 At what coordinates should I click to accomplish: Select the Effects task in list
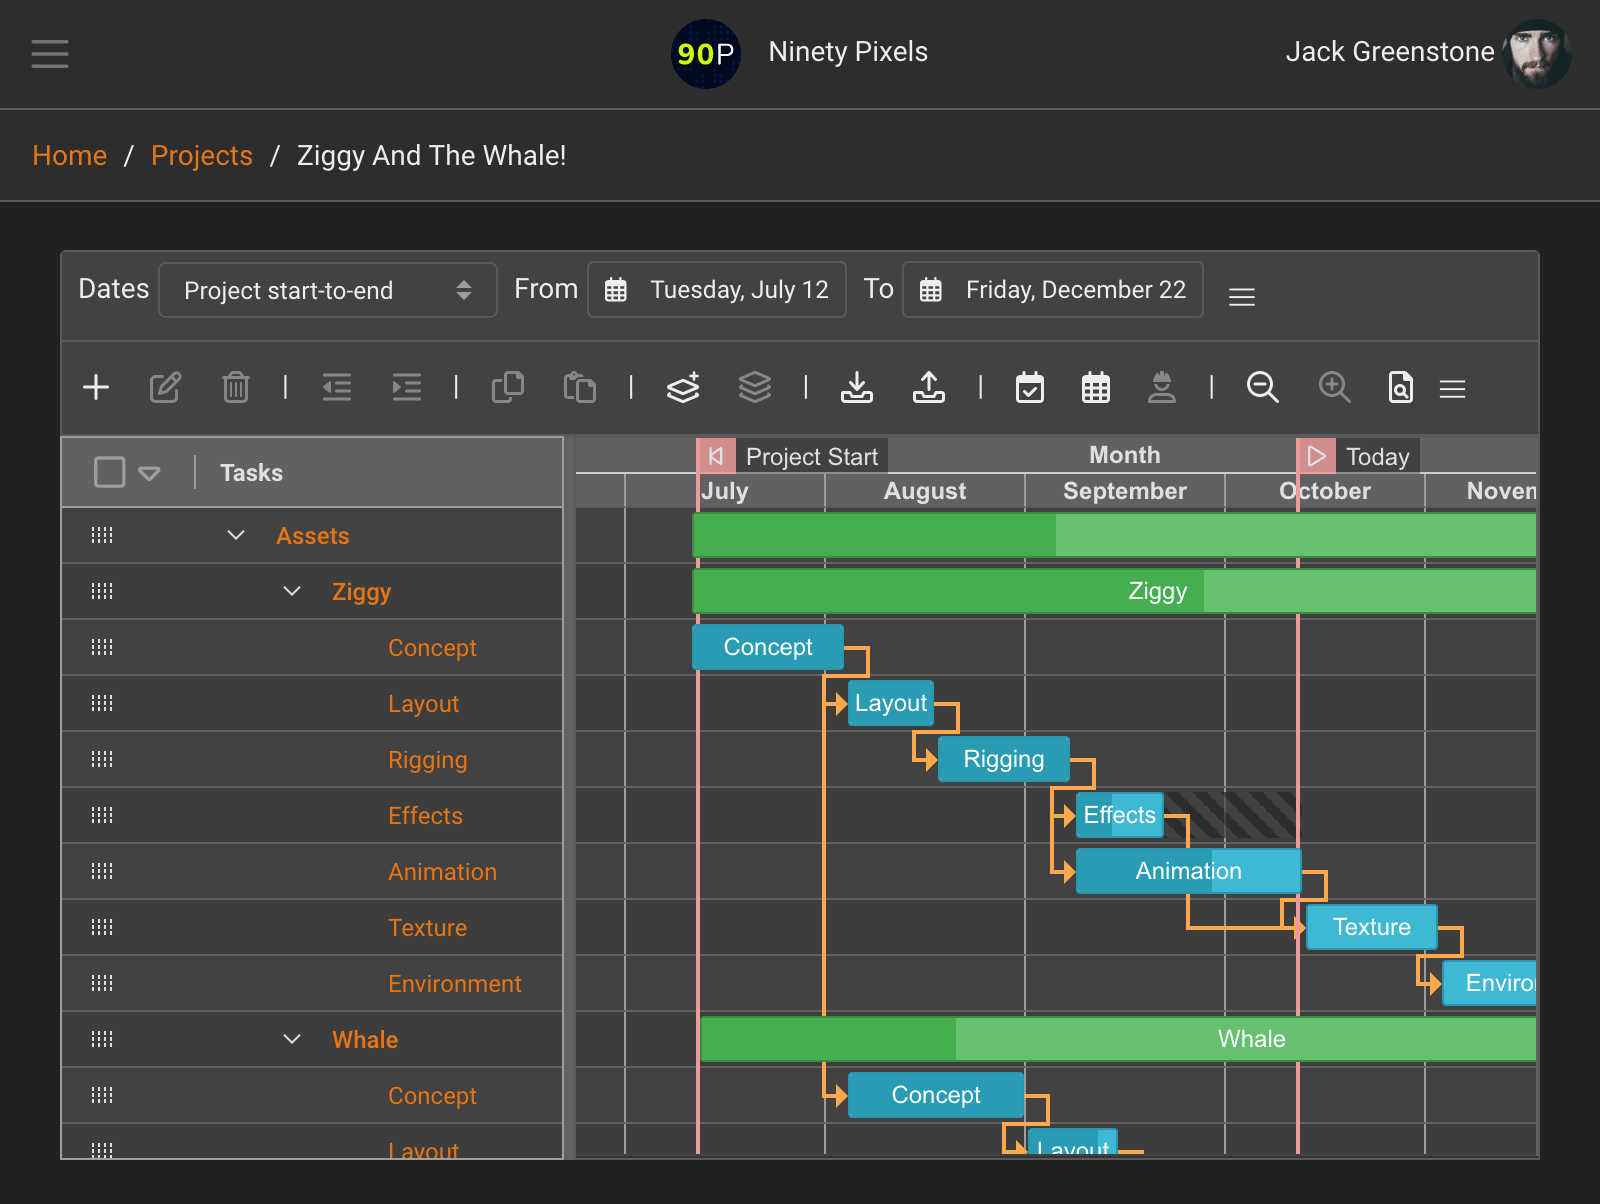click(x=425, y=816)
